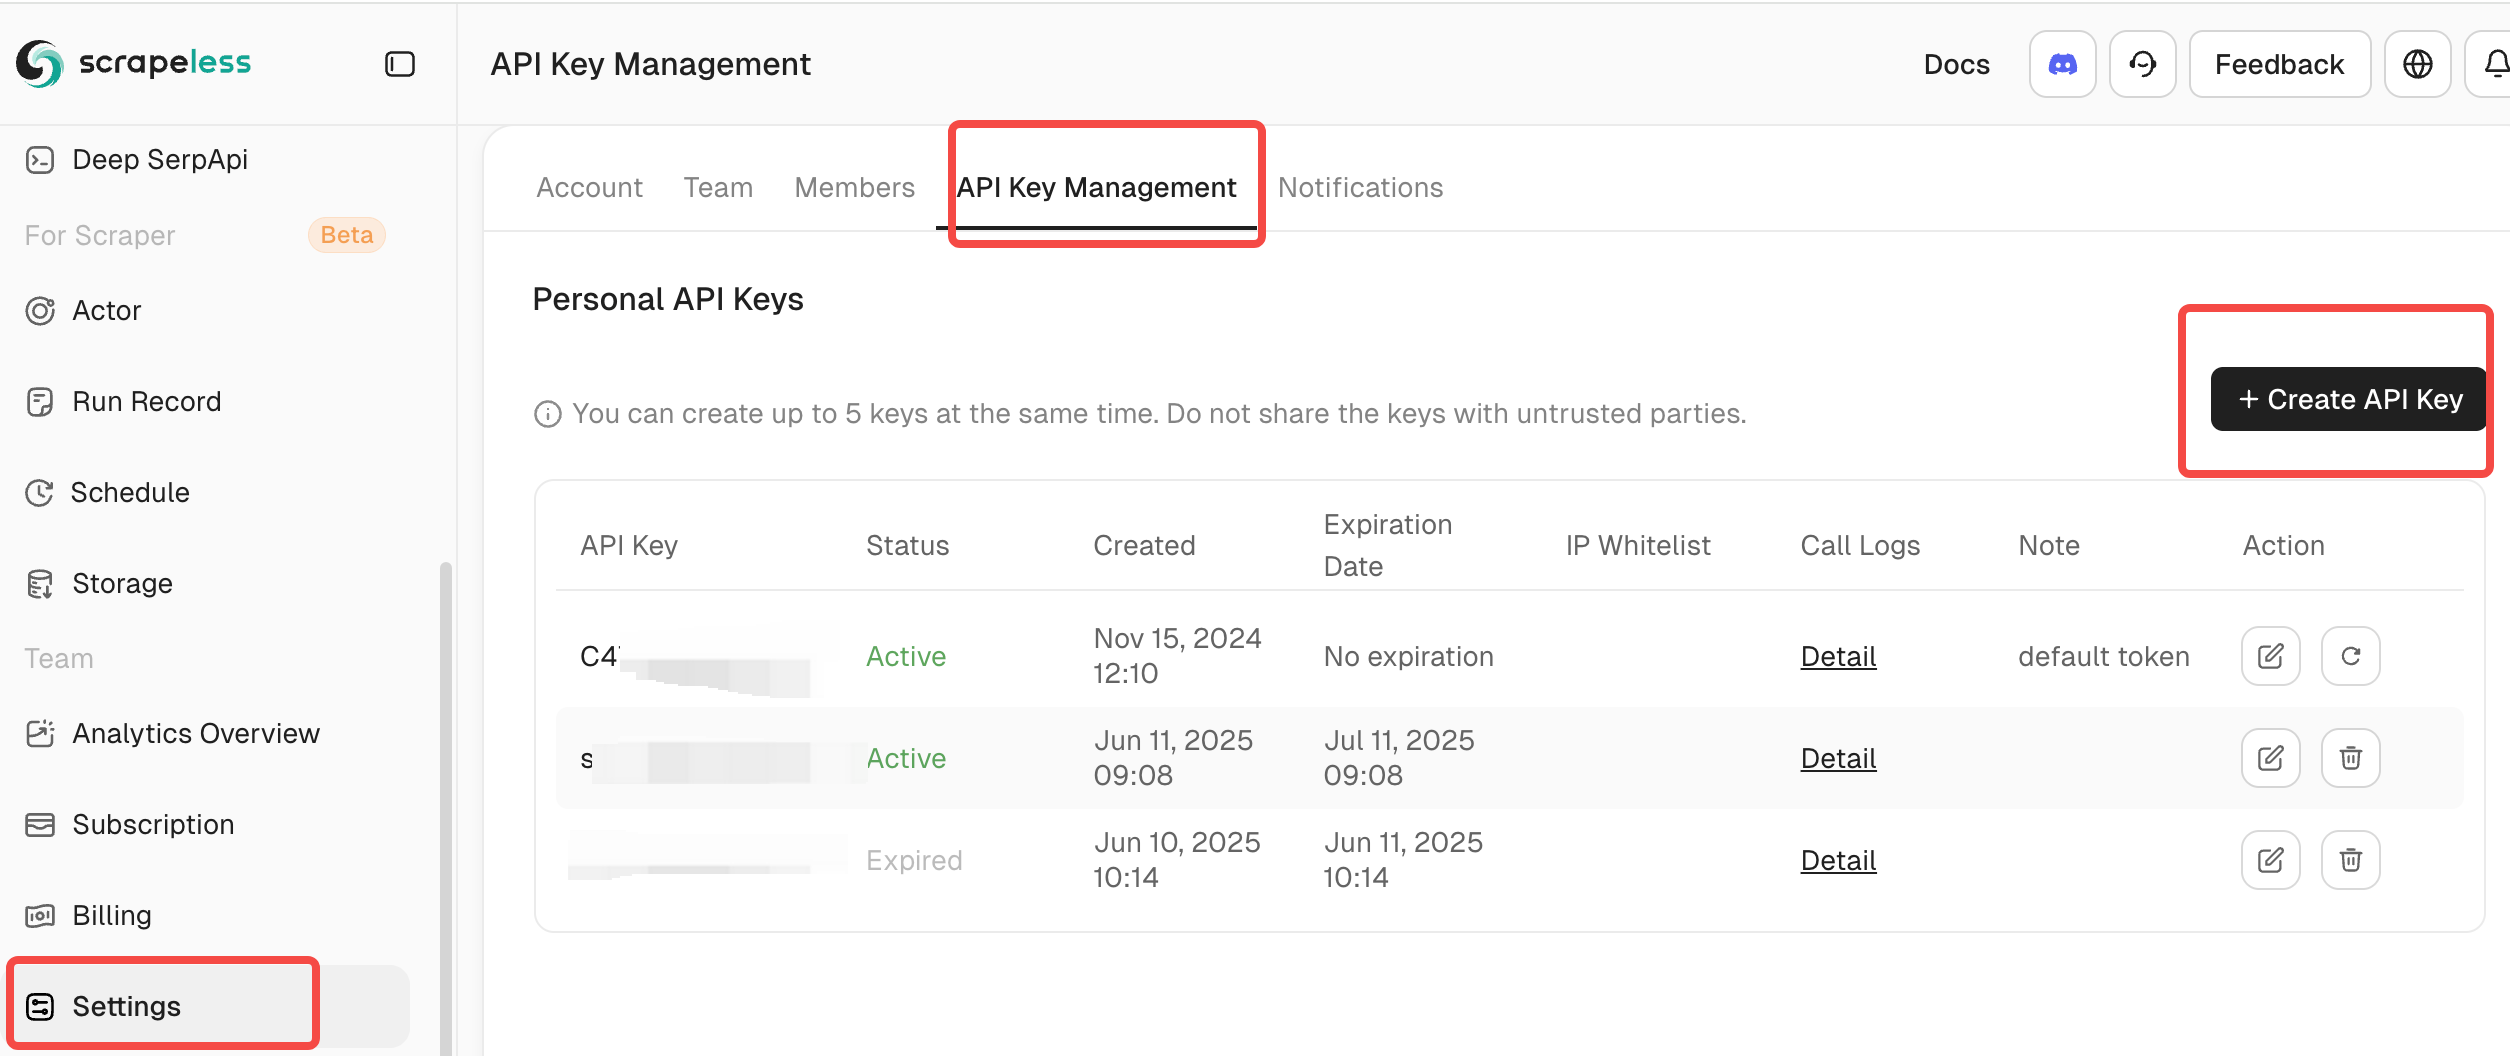Click the Active status of default token

click(x=906, y=656)
